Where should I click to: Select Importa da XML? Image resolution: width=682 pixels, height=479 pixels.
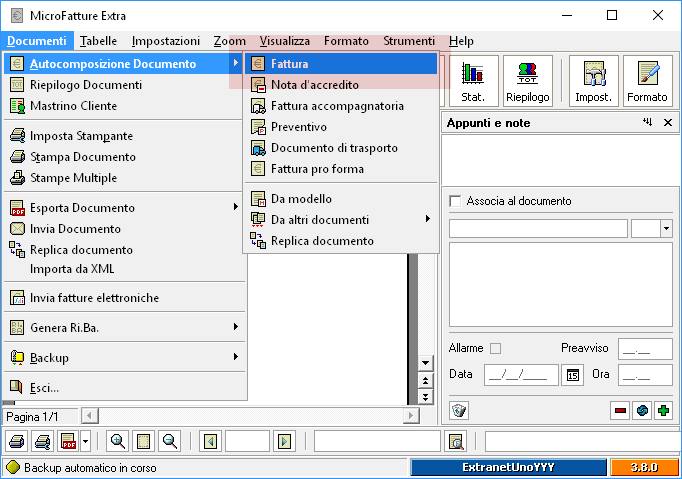[124, 269]
